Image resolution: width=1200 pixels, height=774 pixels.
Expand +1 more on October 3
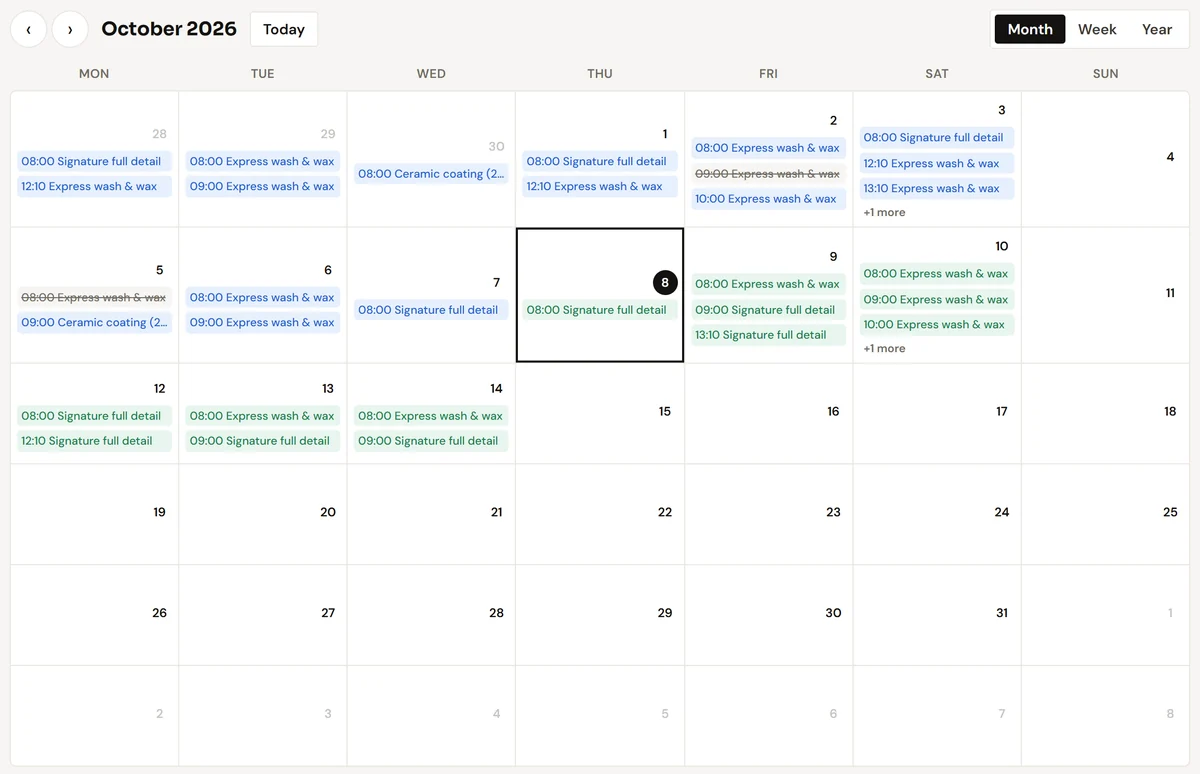(884, 212)
